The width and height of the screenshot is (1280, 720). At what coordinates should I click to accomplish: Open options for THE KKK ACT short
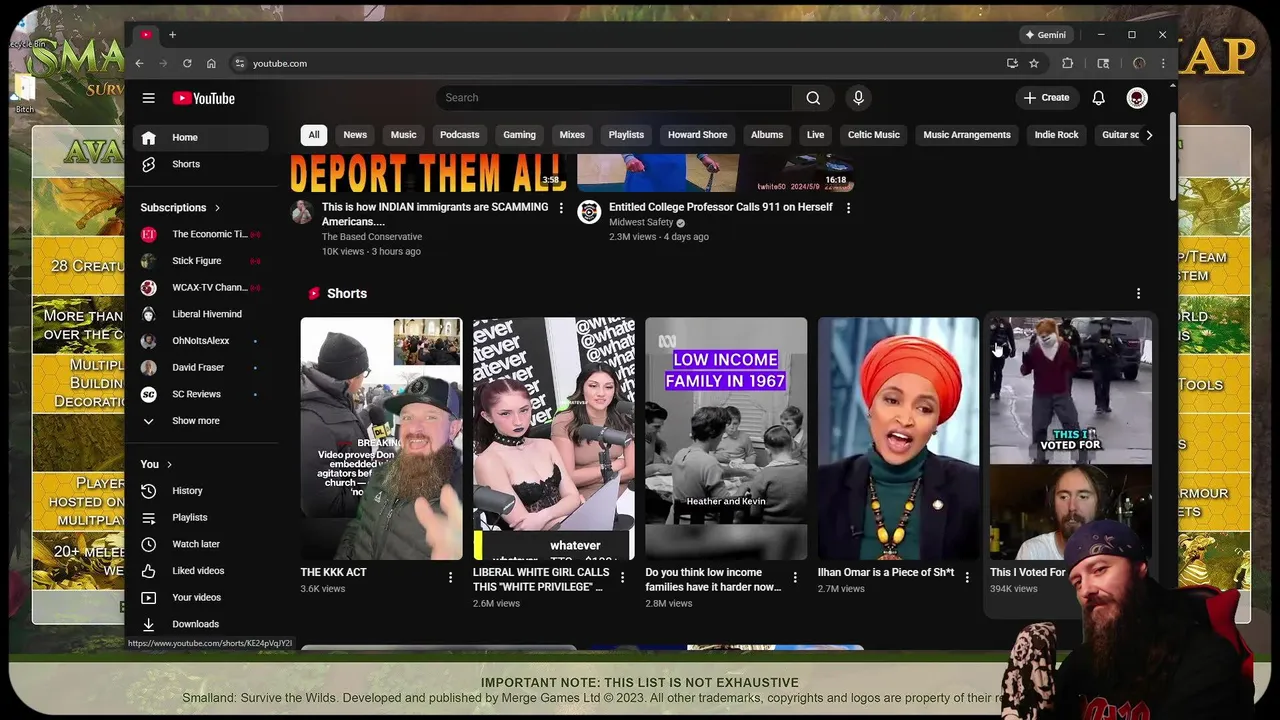pyautogui.click(x=451, y=577)
